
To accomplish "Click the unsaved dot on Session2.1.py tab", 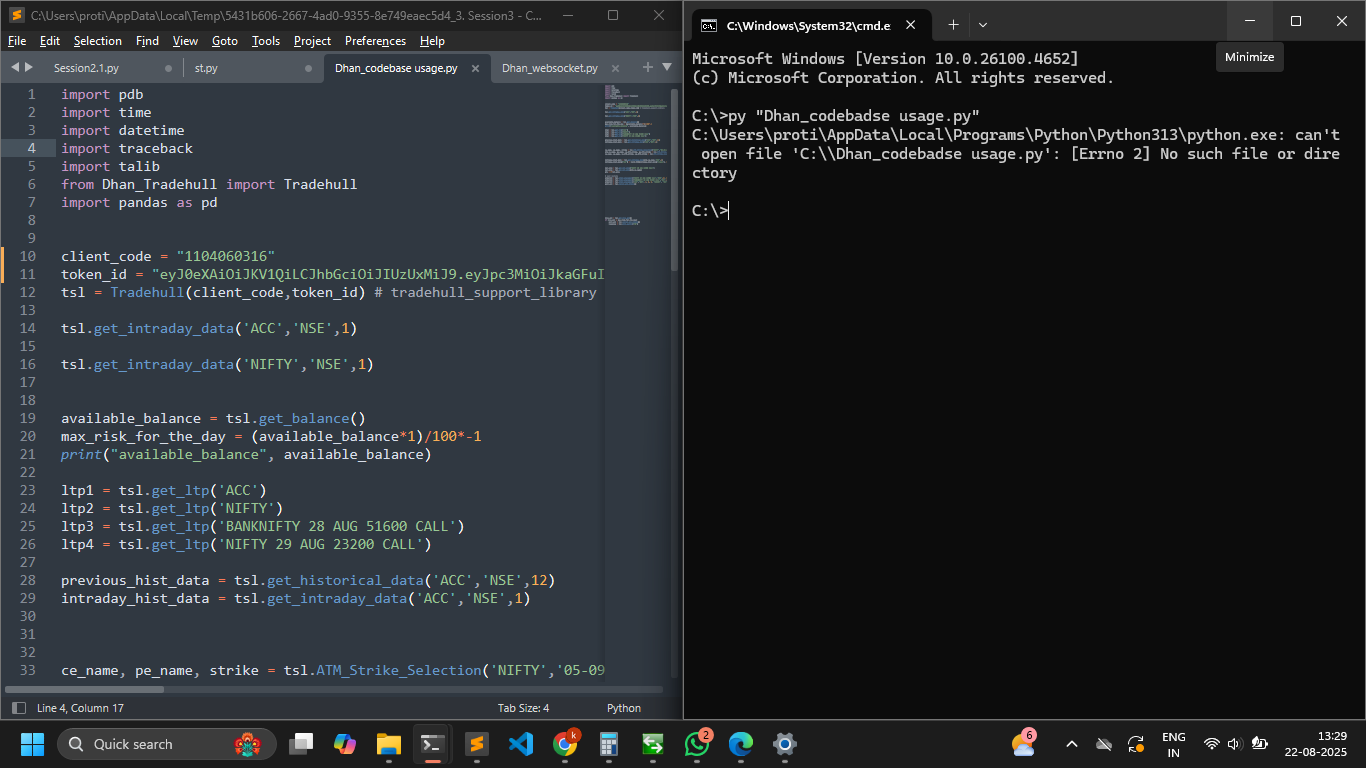I will pyautogui.click(x=168, y=68).
